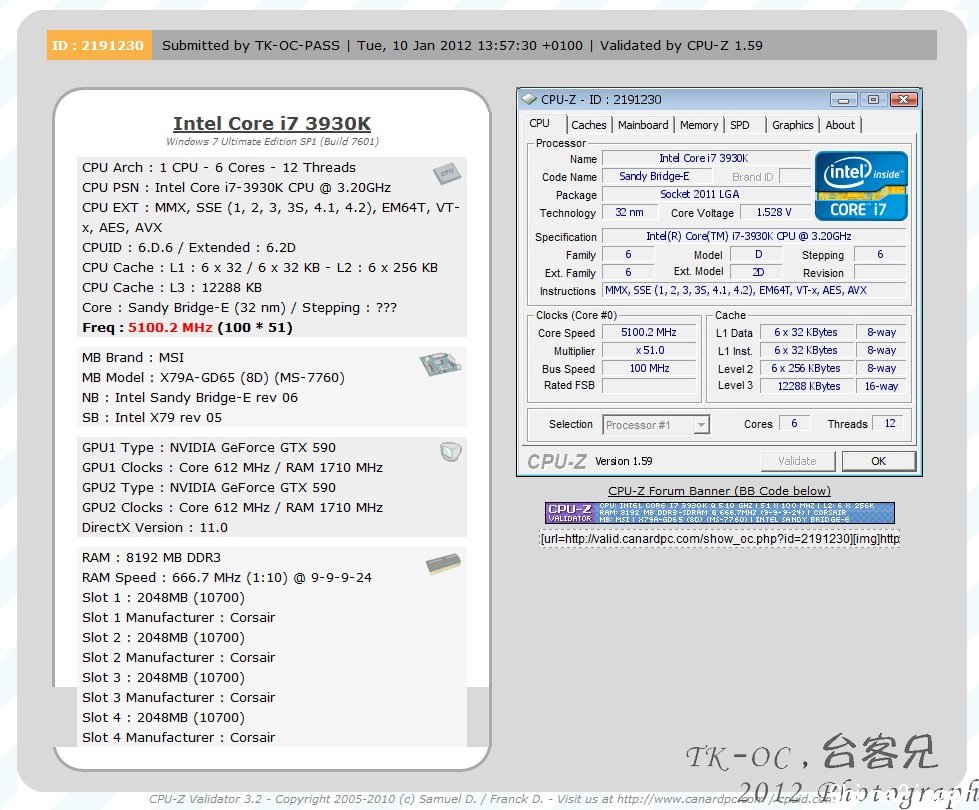Click the OK button in CPU-Z

click(x=878, y=461)
